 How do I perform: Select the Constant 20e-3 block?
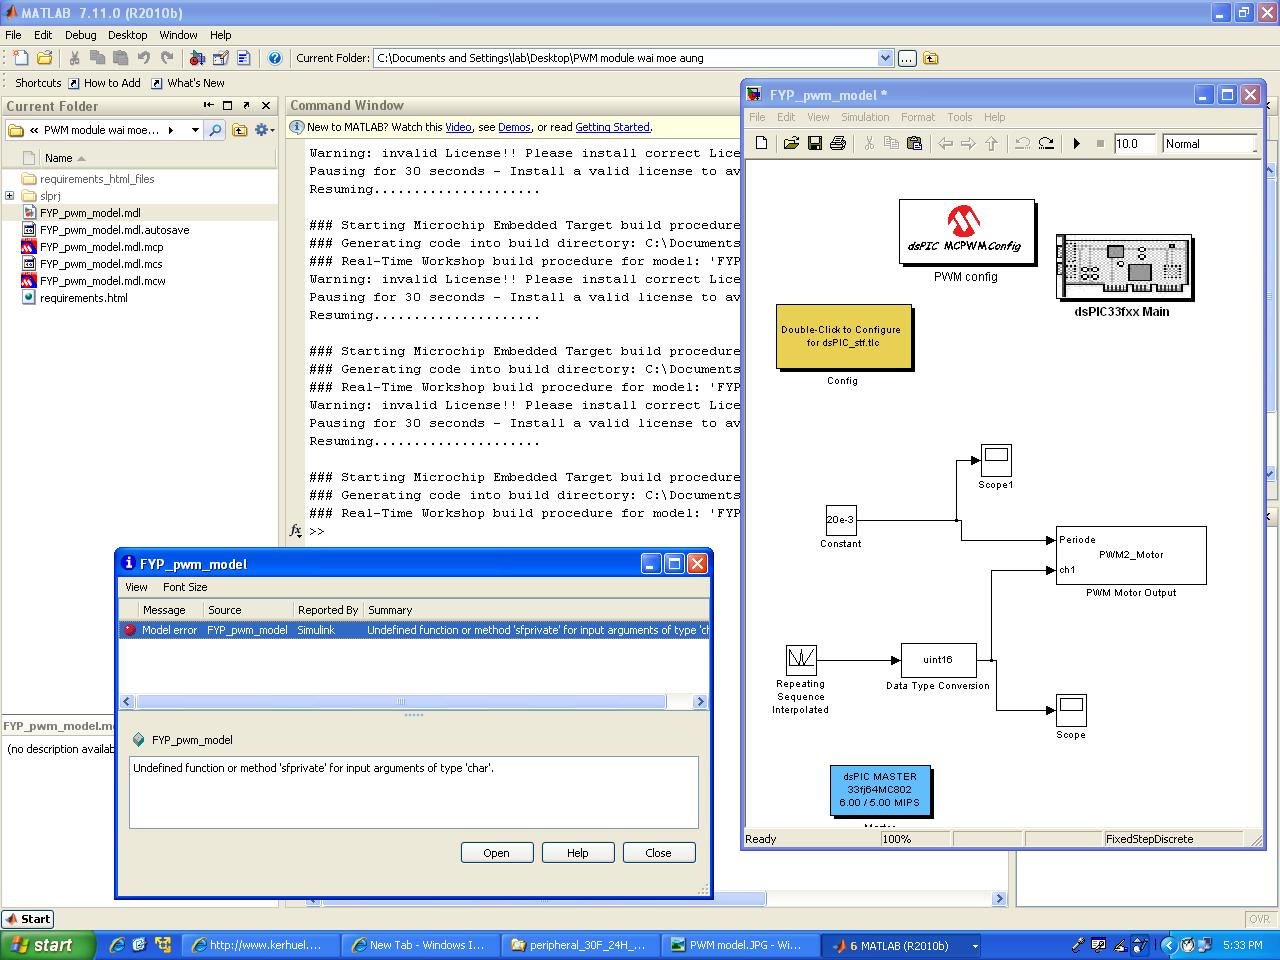pyautogui.click(x=840, y=520)
